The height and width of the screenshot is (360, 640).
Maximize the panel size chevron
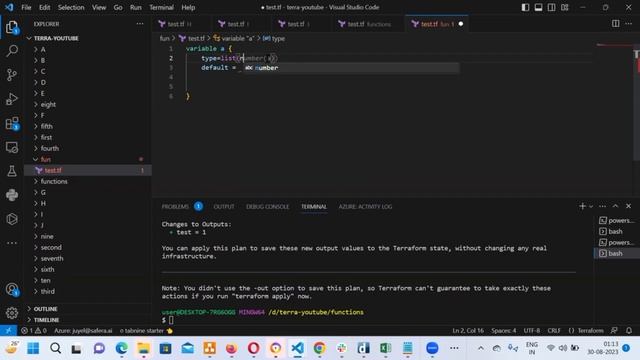coord(616,206)
